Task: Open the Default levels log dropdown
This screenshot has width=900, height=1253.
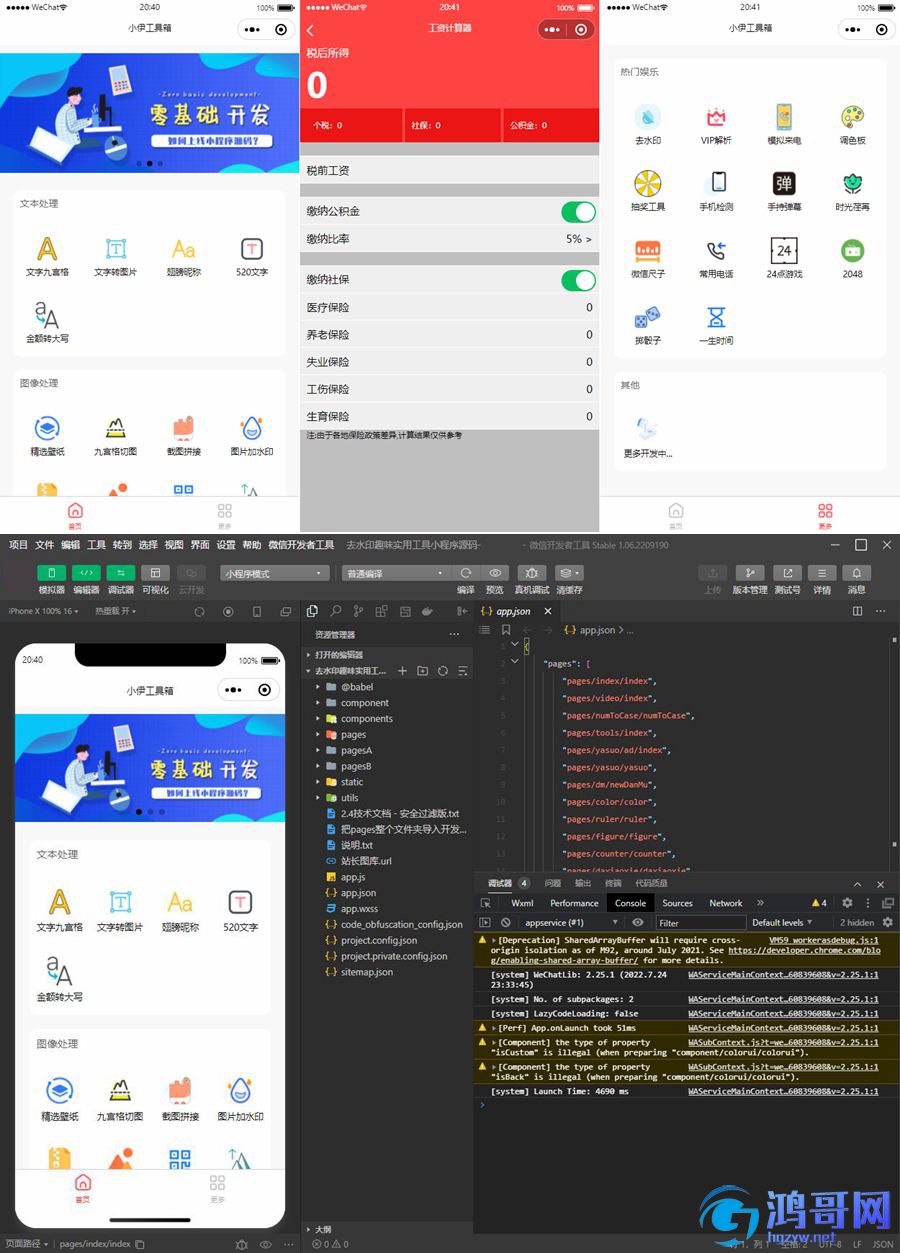Action: coord(782,922)
